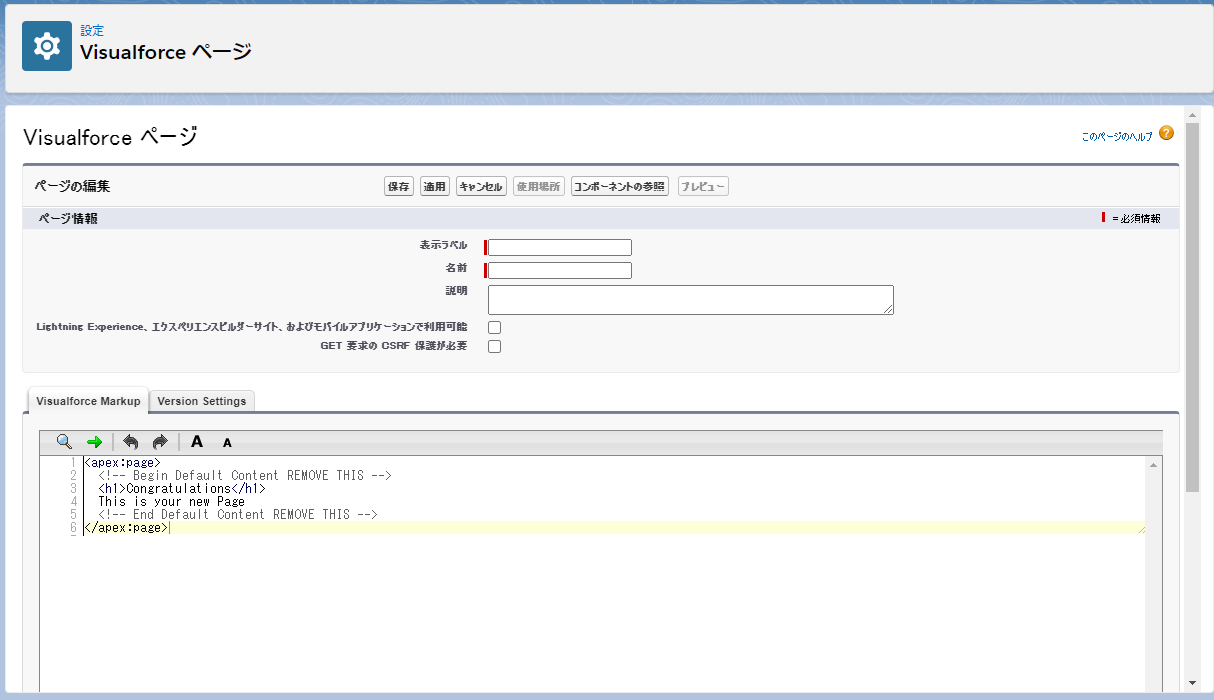Viewport: 1214px width, 700px height.
Task: Click code line 'End Default Content REMOVE THIS'
Action: [x=238, y=515]
